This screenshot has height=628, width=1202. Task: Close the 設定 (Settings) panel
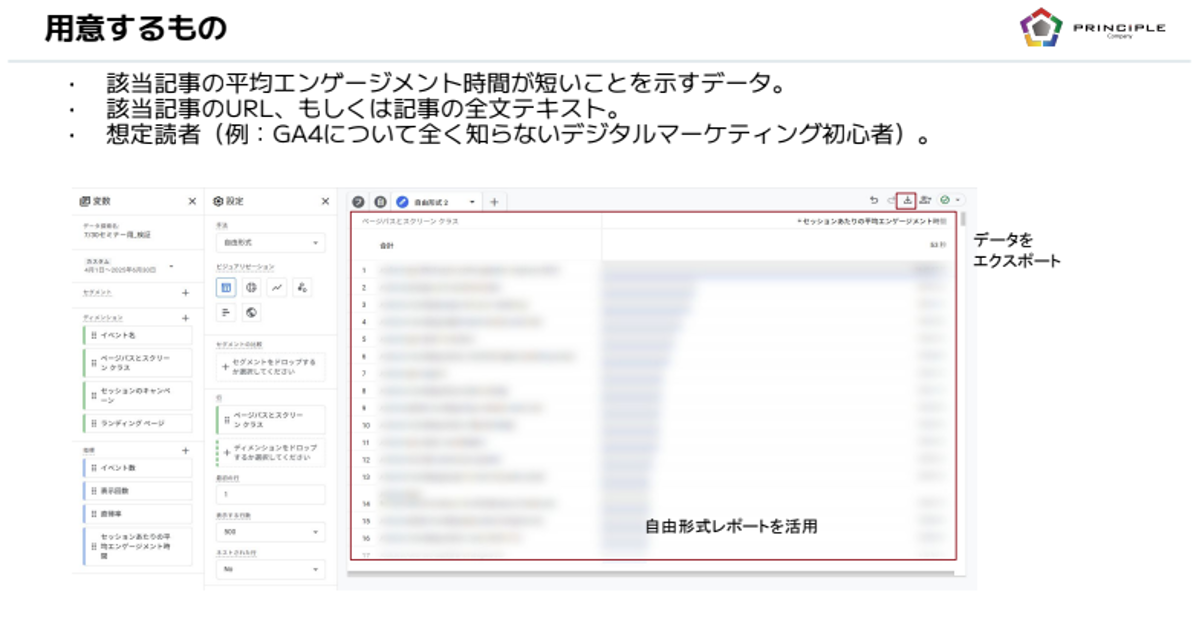pos(324,201)
